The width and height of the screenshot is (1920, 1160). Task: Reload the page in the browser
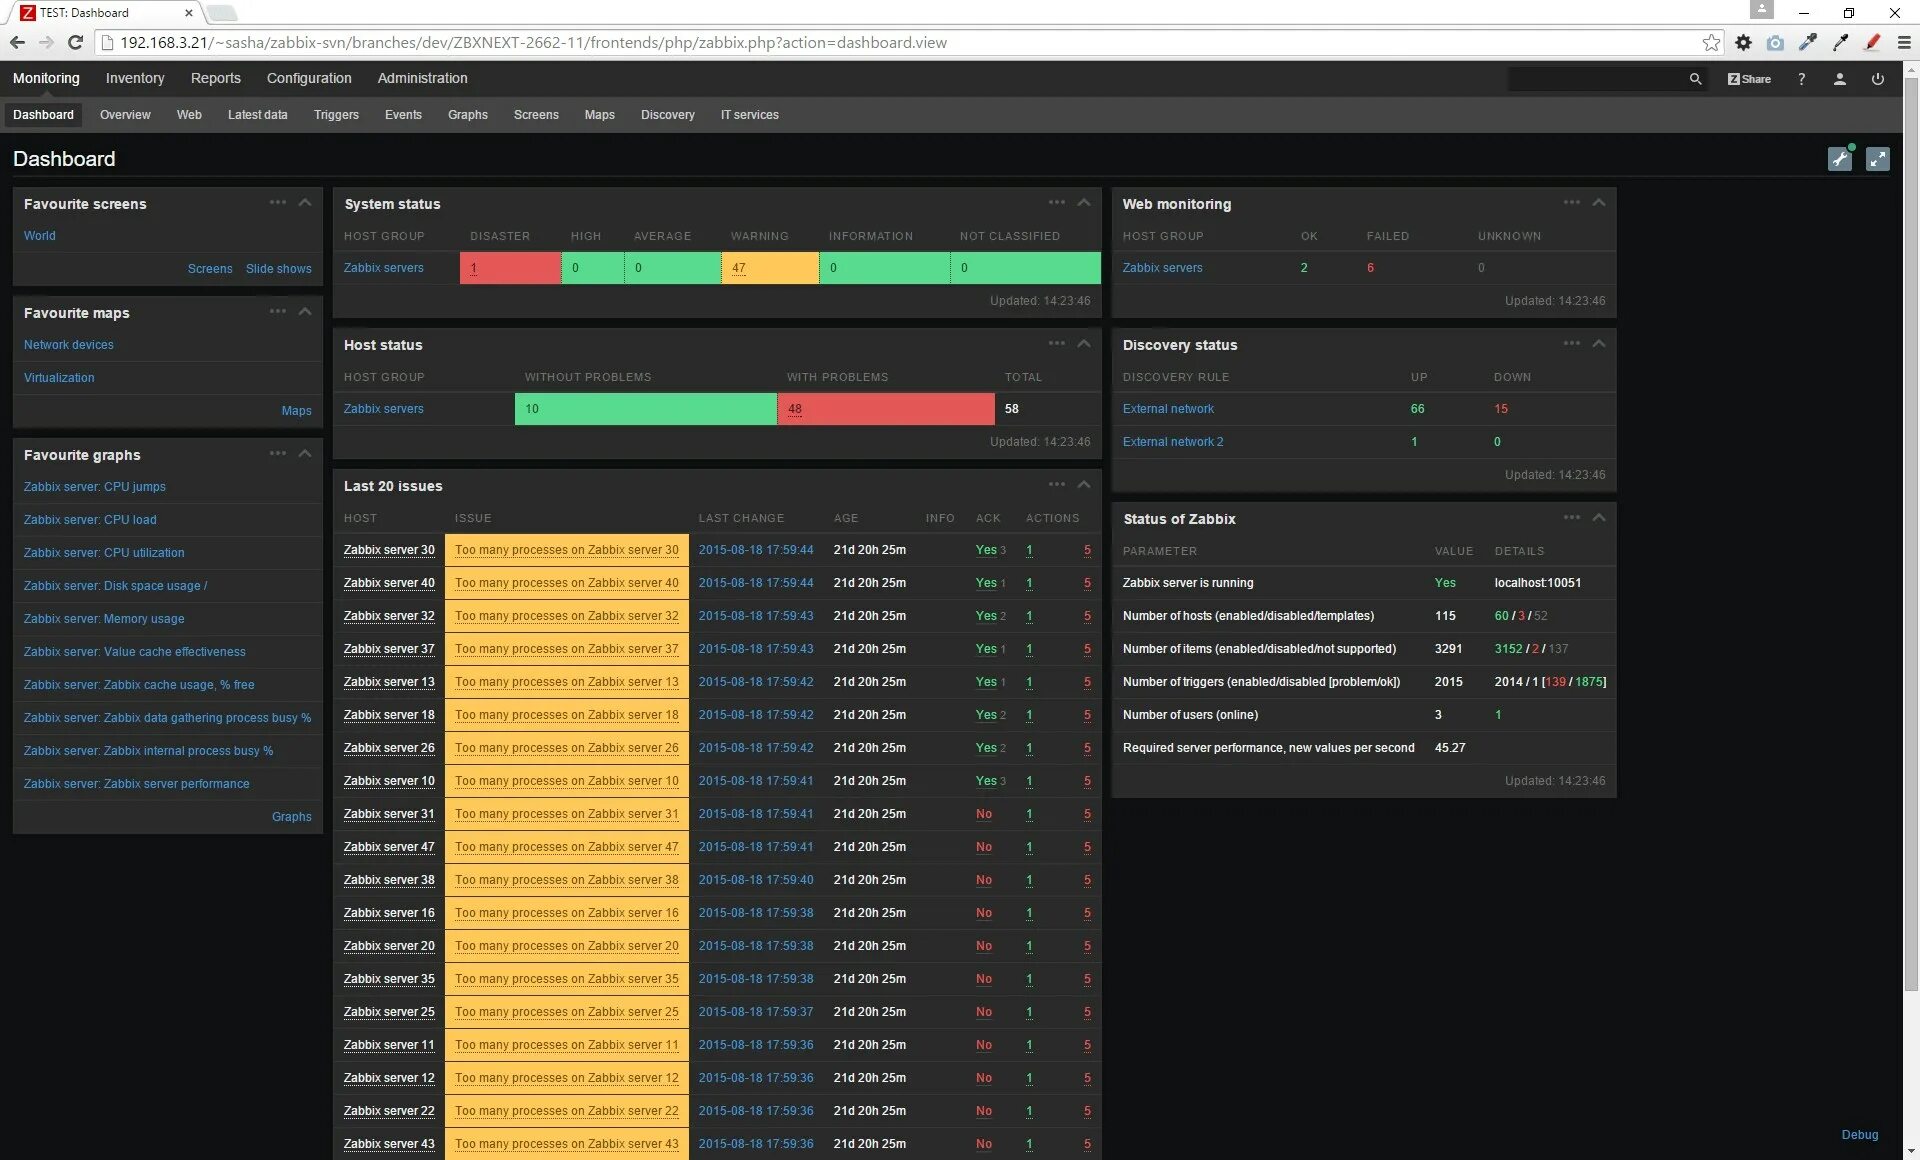pyautogui.click(x=75, y=42)
